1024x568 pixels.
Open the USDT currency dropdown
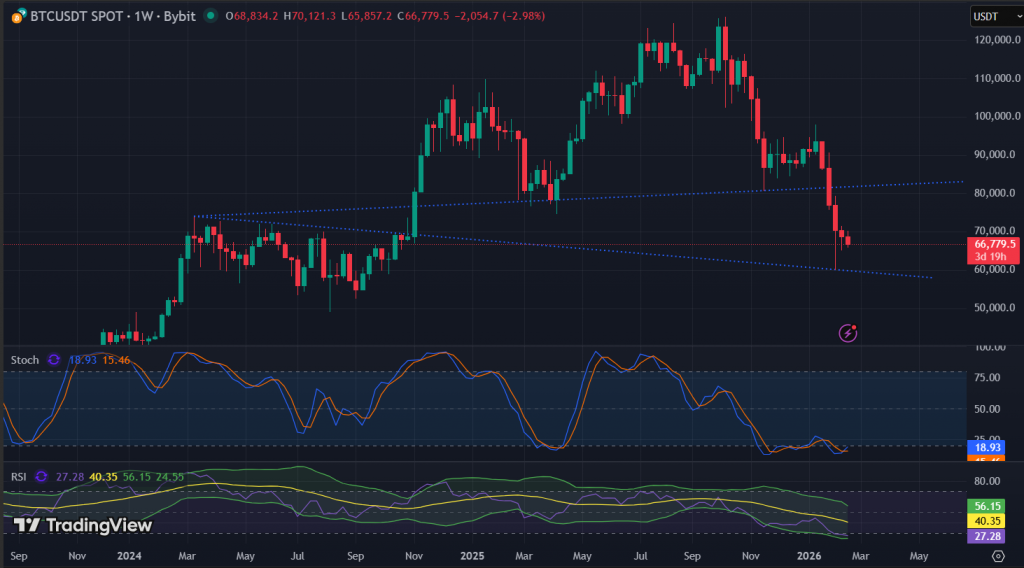(993, 16)
